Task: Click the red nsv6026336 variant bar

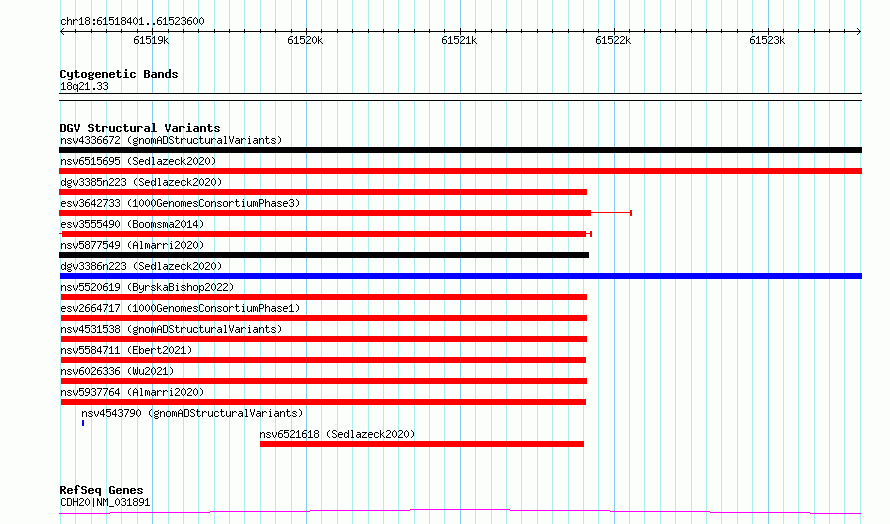Action: coord(324,381)
